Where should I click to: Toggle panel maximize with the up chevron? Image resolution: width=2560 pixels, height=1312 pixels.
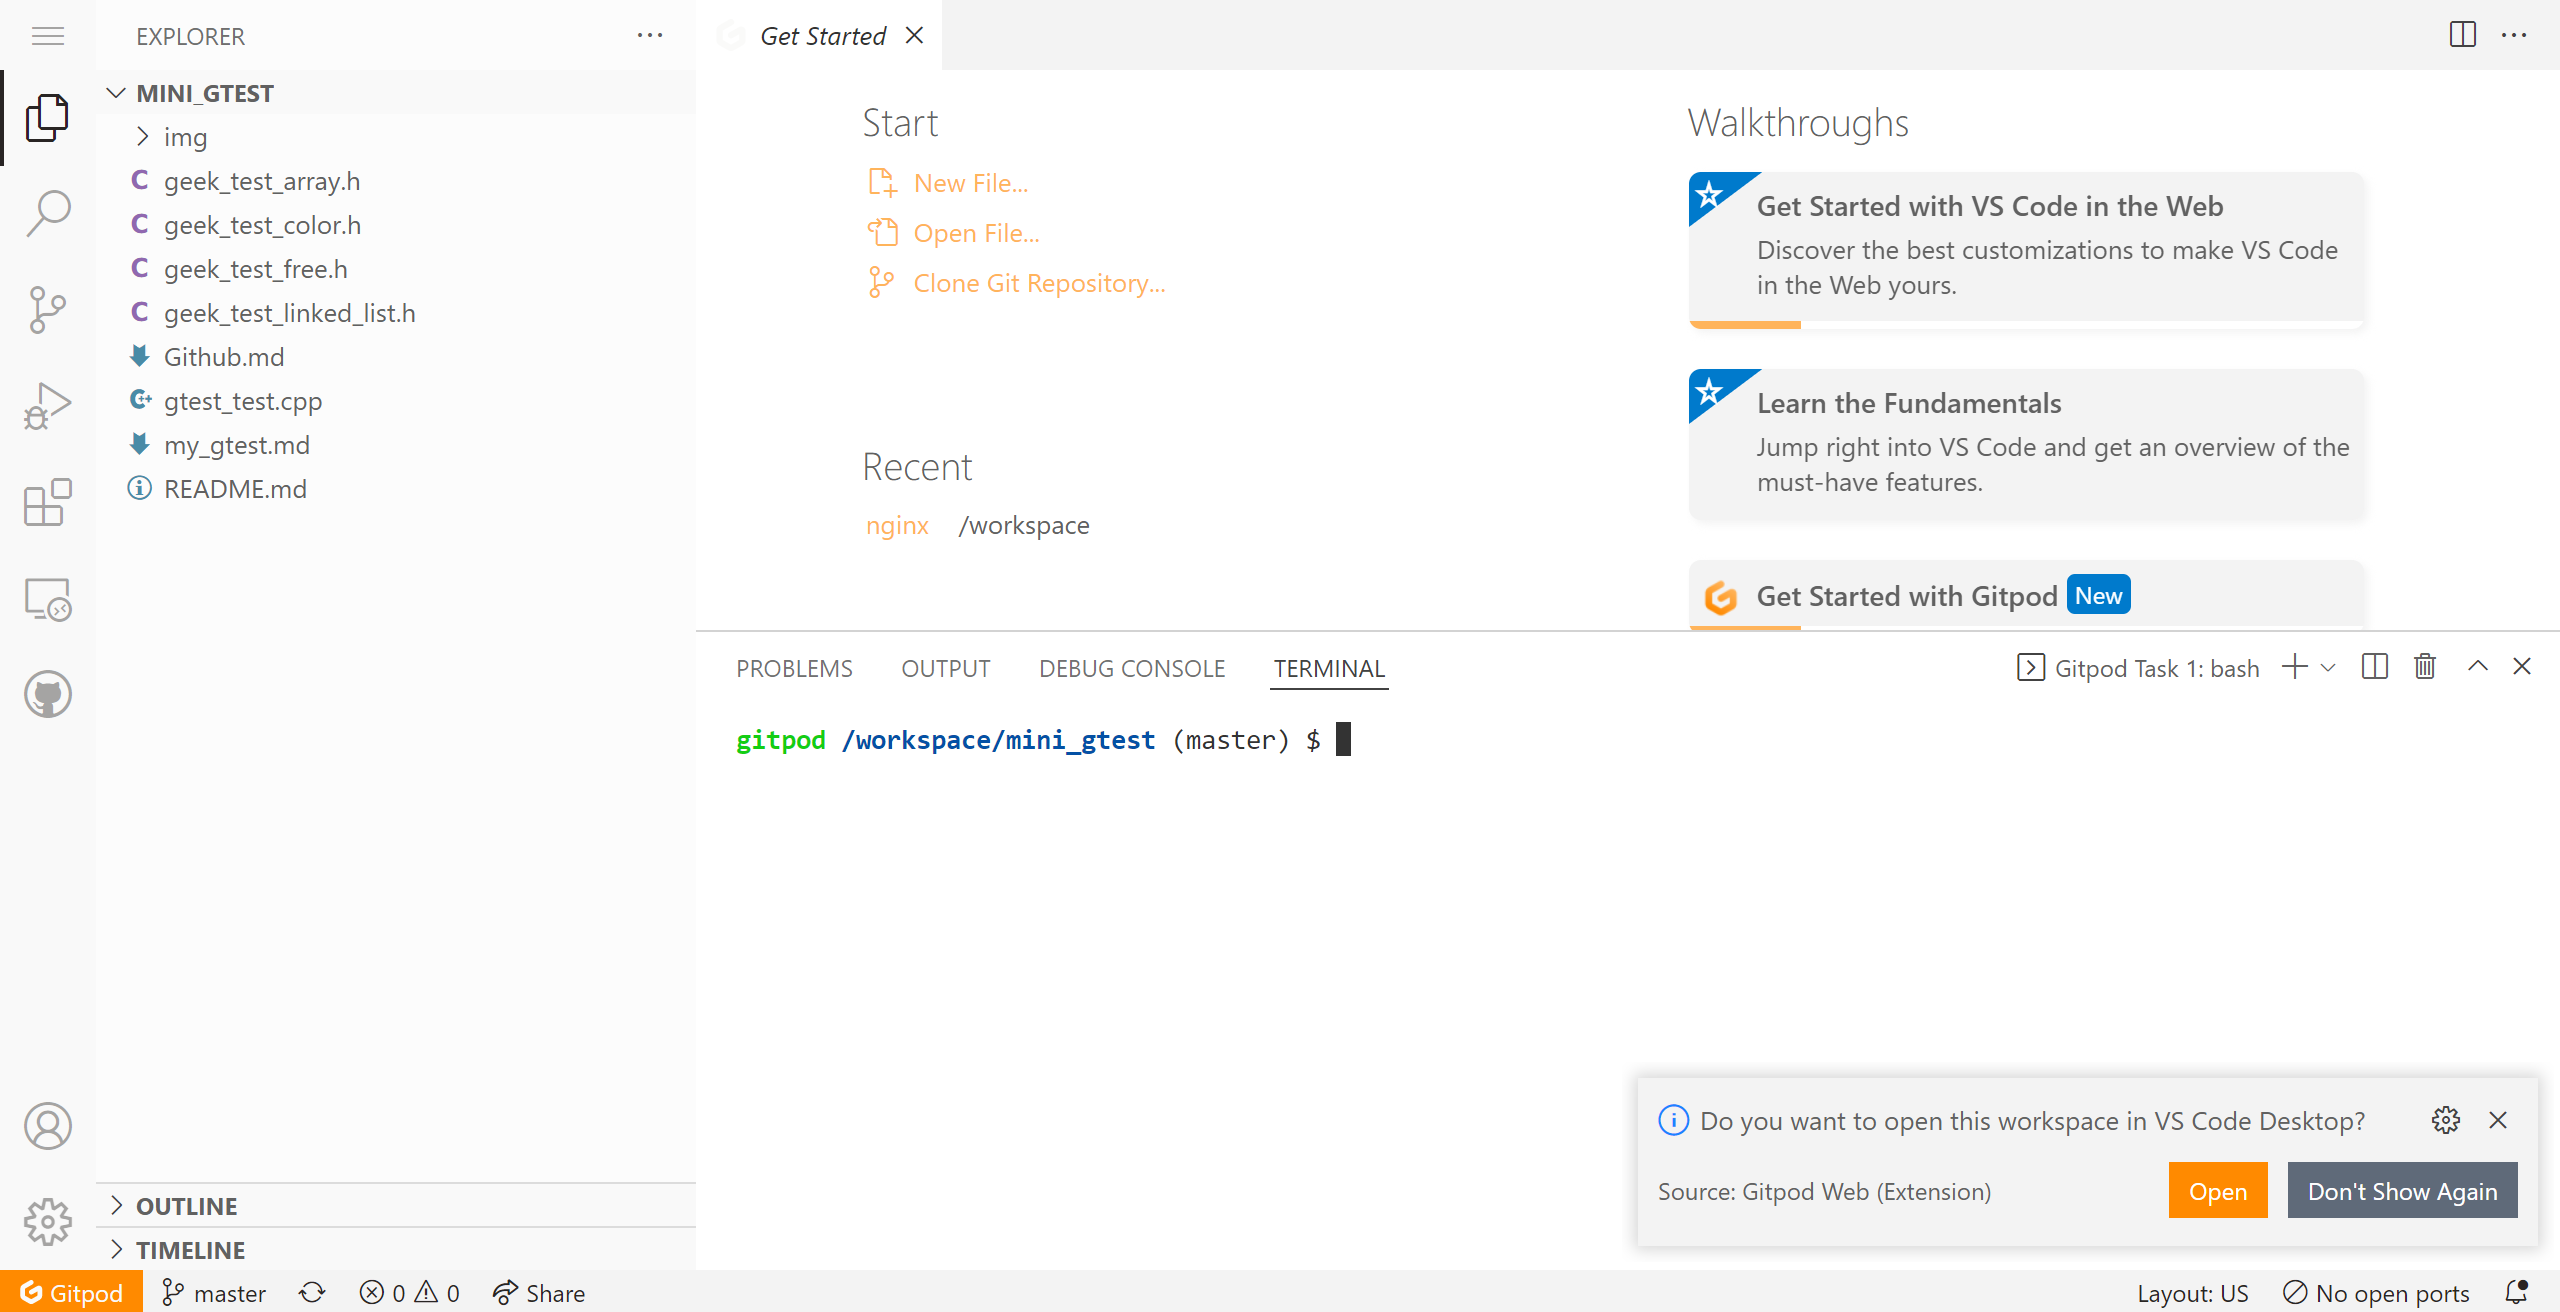click(x=2478, y=667)
